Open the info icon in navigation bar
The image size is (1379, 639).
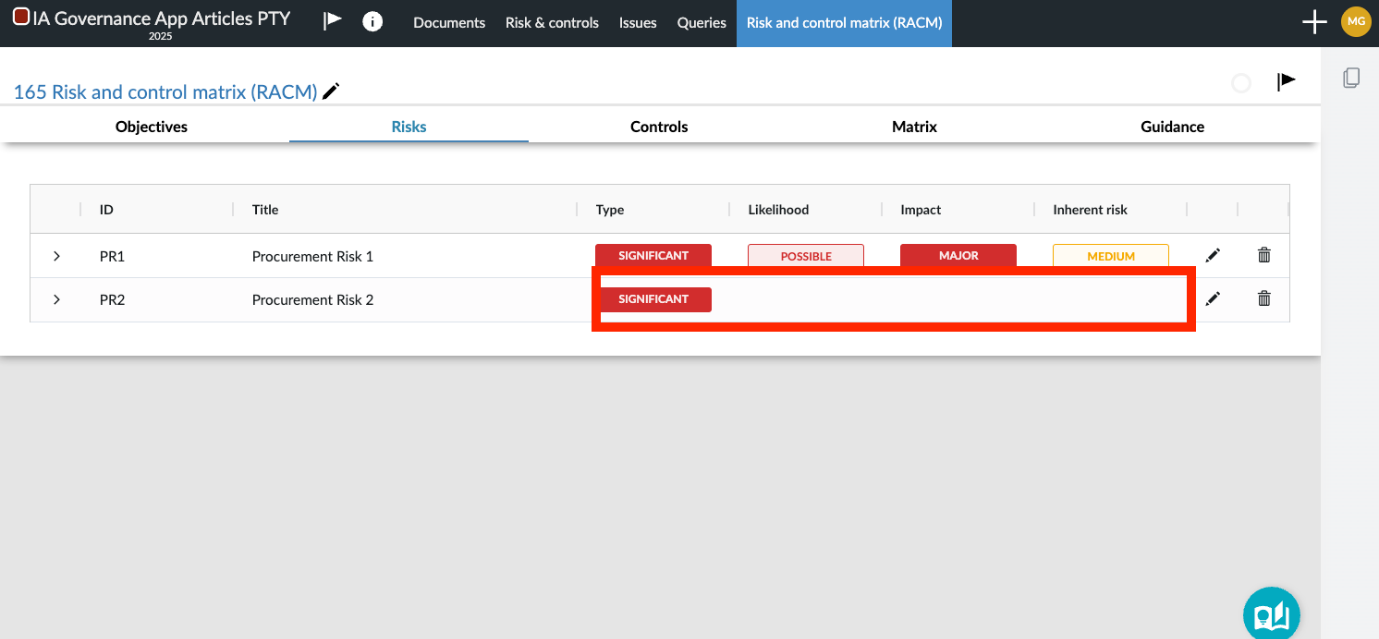tap(373, 22)
